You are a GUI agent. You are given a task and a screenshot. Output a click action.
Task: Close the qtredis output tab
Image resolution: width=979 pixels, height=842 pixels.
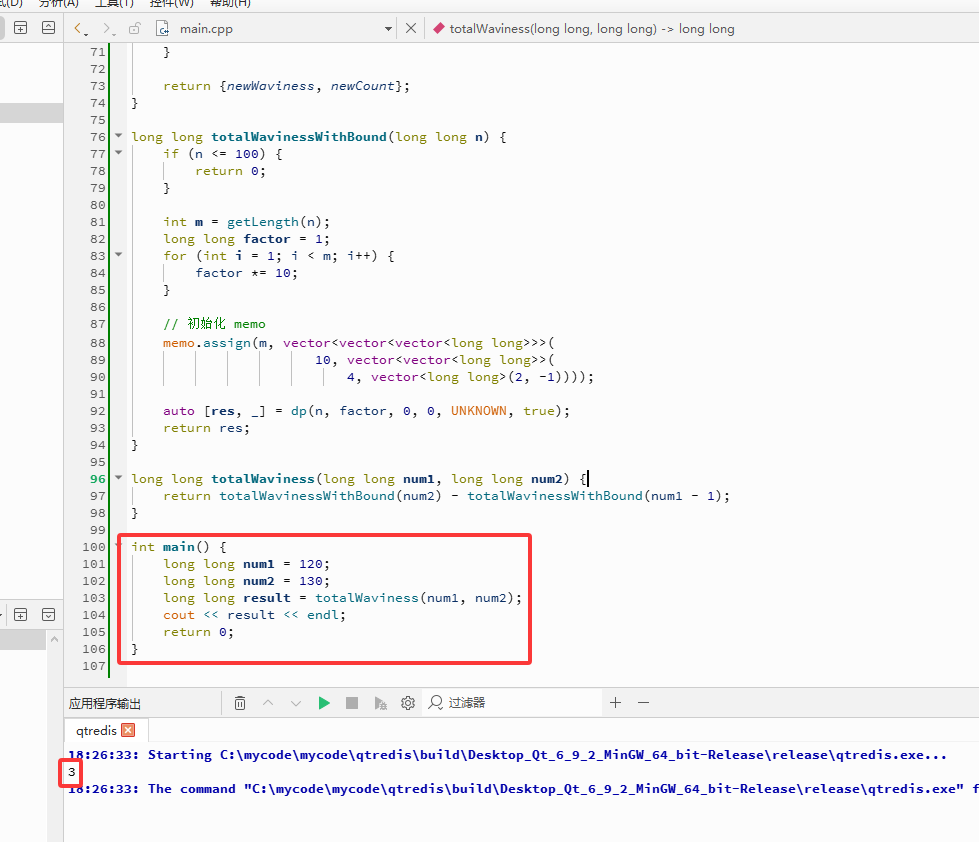(128, 730)
